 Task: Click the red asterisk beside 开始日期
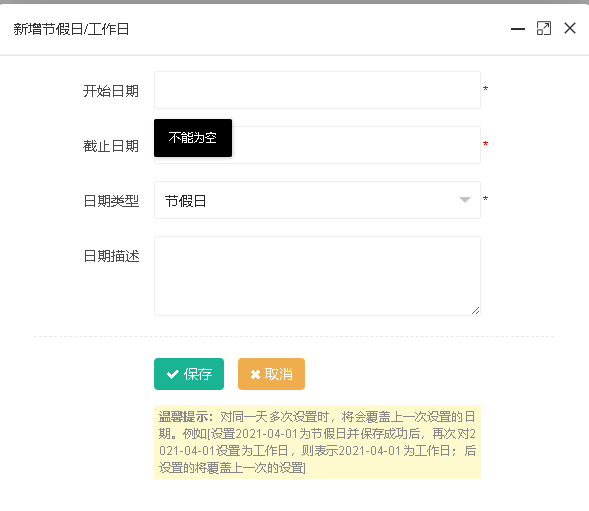(485, 89)
